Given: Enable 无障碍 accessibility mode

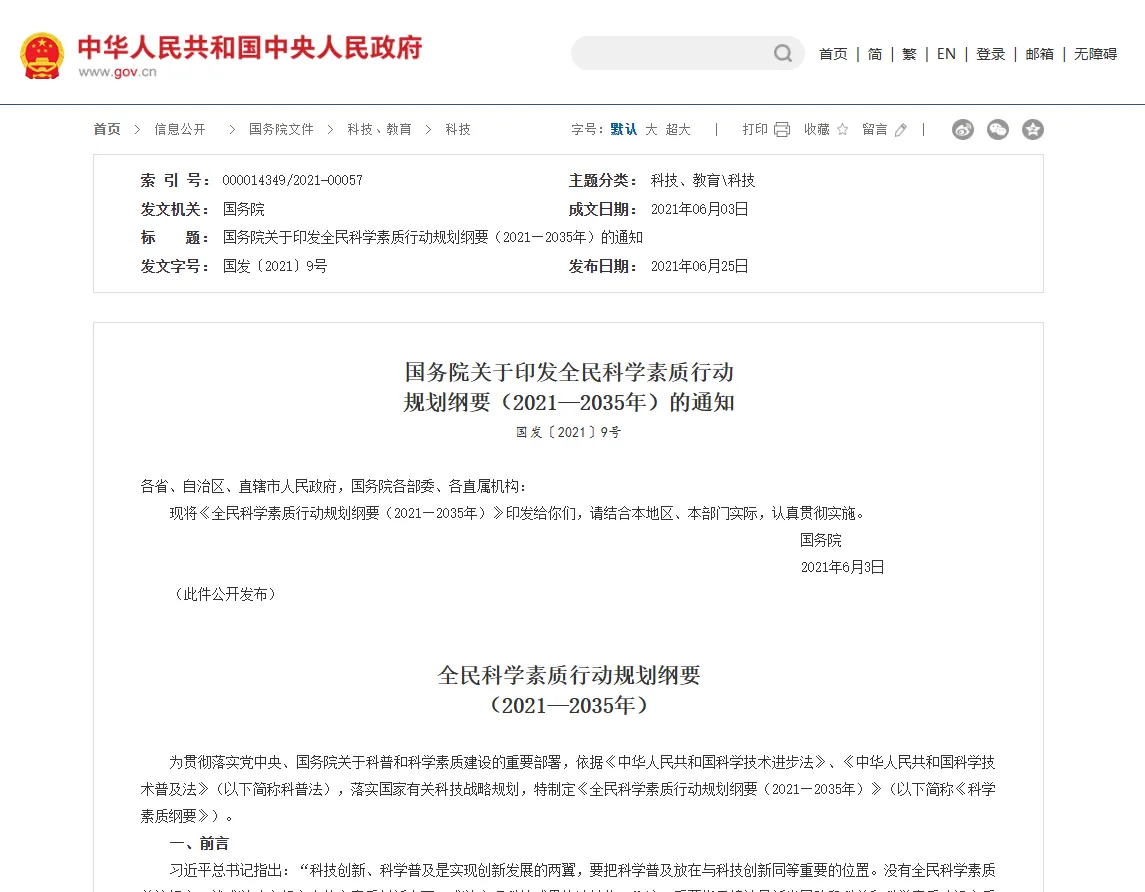Looking at the screenshot, I should (1095, 54).
